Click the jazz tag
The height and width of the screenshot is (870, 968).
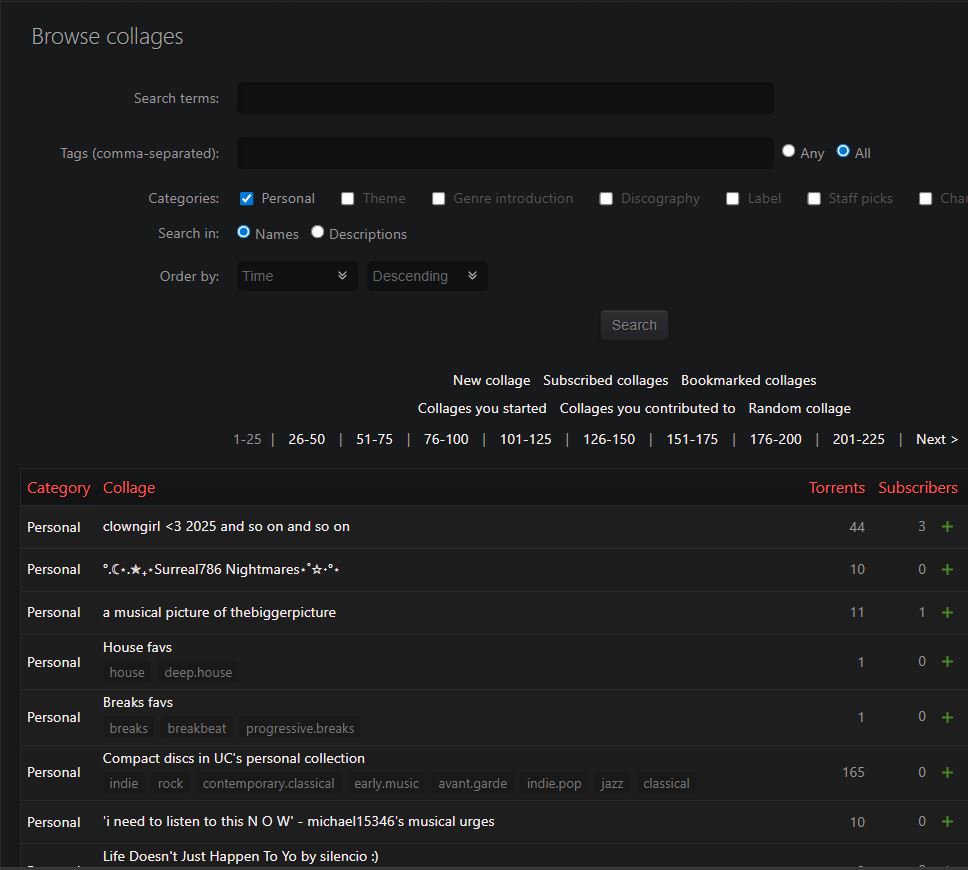pyautogui.click(x=612, y=784)
